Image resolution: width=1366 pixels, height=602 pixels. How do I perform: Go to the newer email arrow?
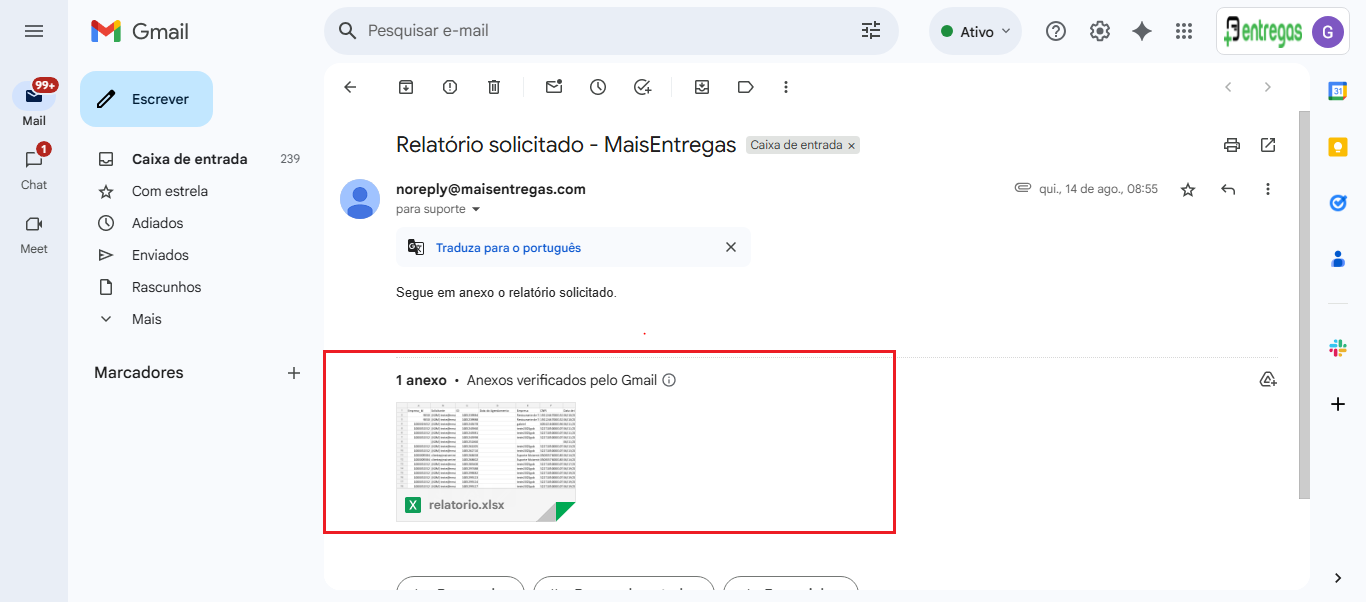click(x=1228, y=87)
